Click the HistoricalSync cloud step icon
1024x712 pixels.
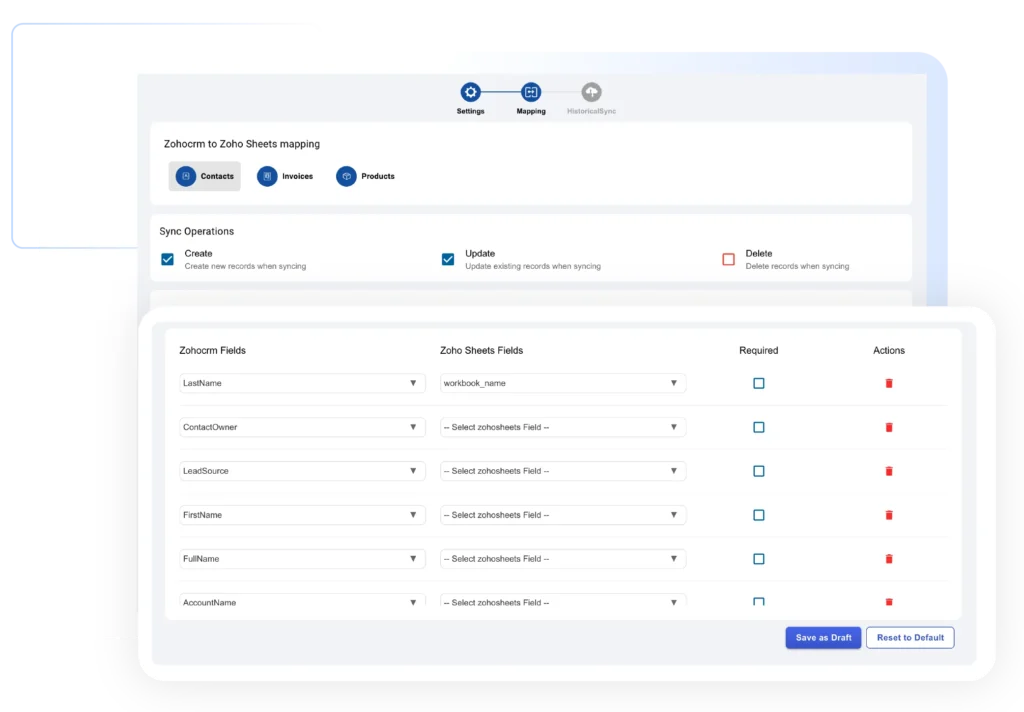[x=591, y=92]
